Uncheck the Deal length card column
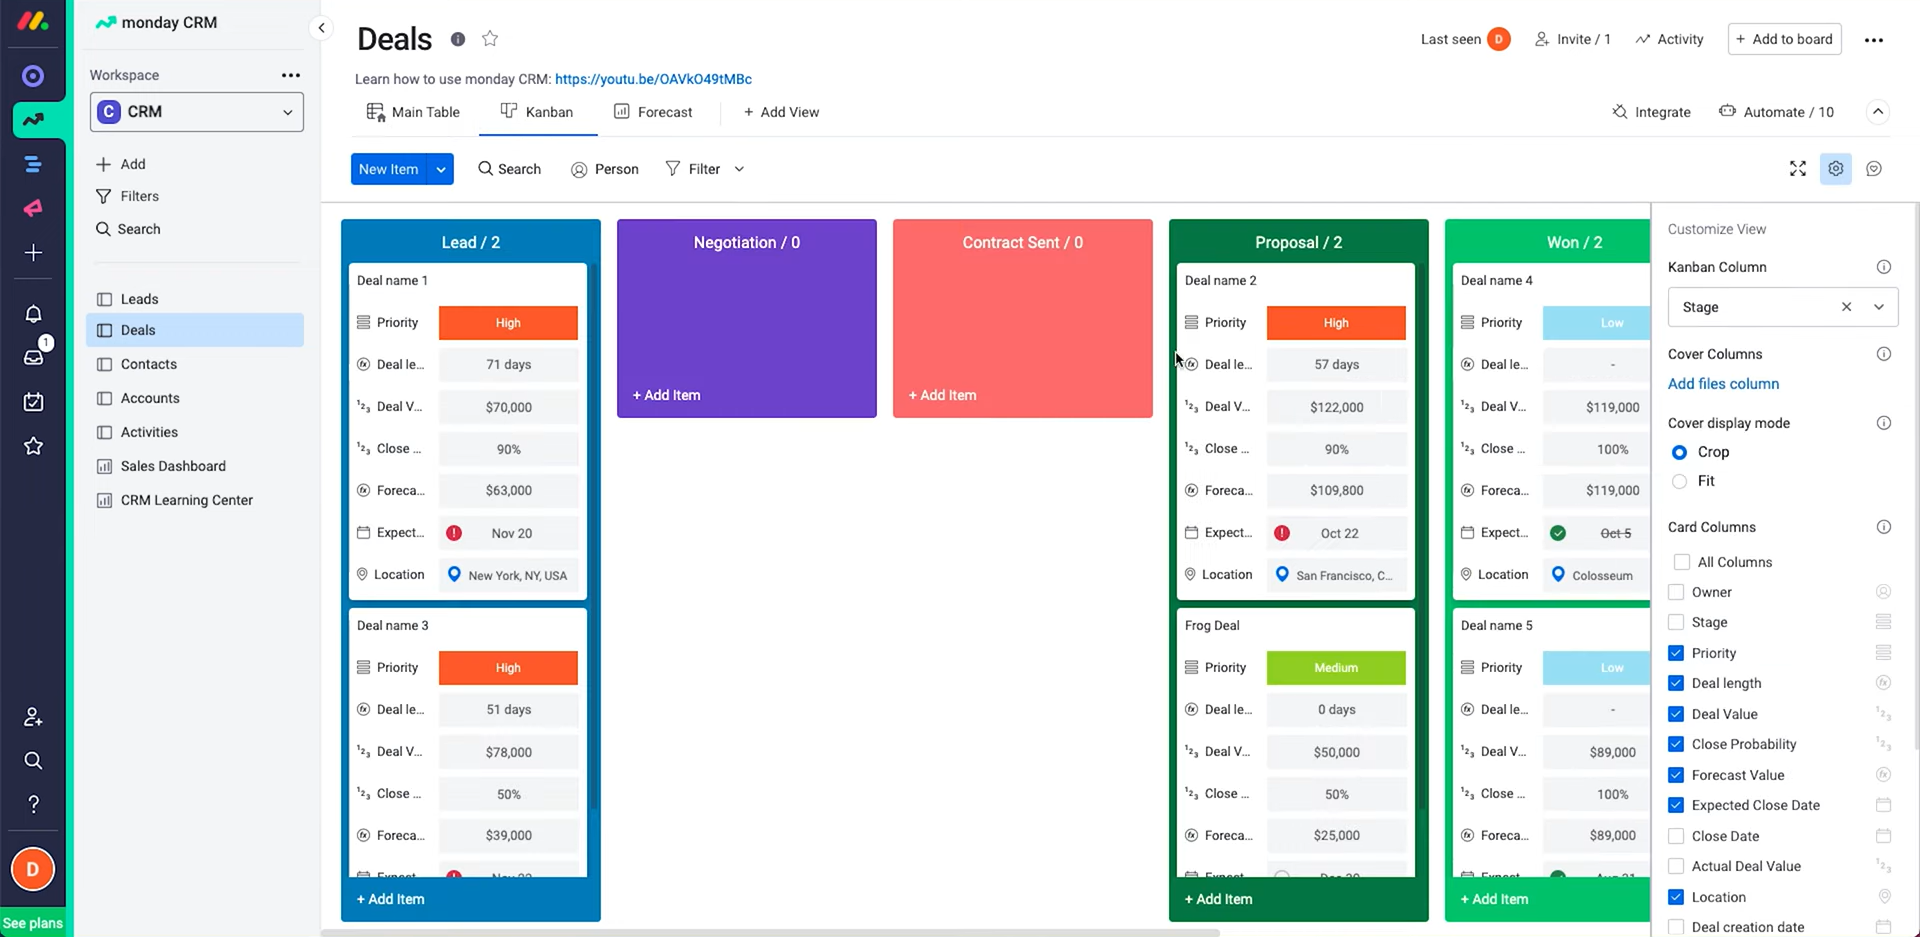The height and width of the screenshot is (937, 1920). click(1676, 683)
